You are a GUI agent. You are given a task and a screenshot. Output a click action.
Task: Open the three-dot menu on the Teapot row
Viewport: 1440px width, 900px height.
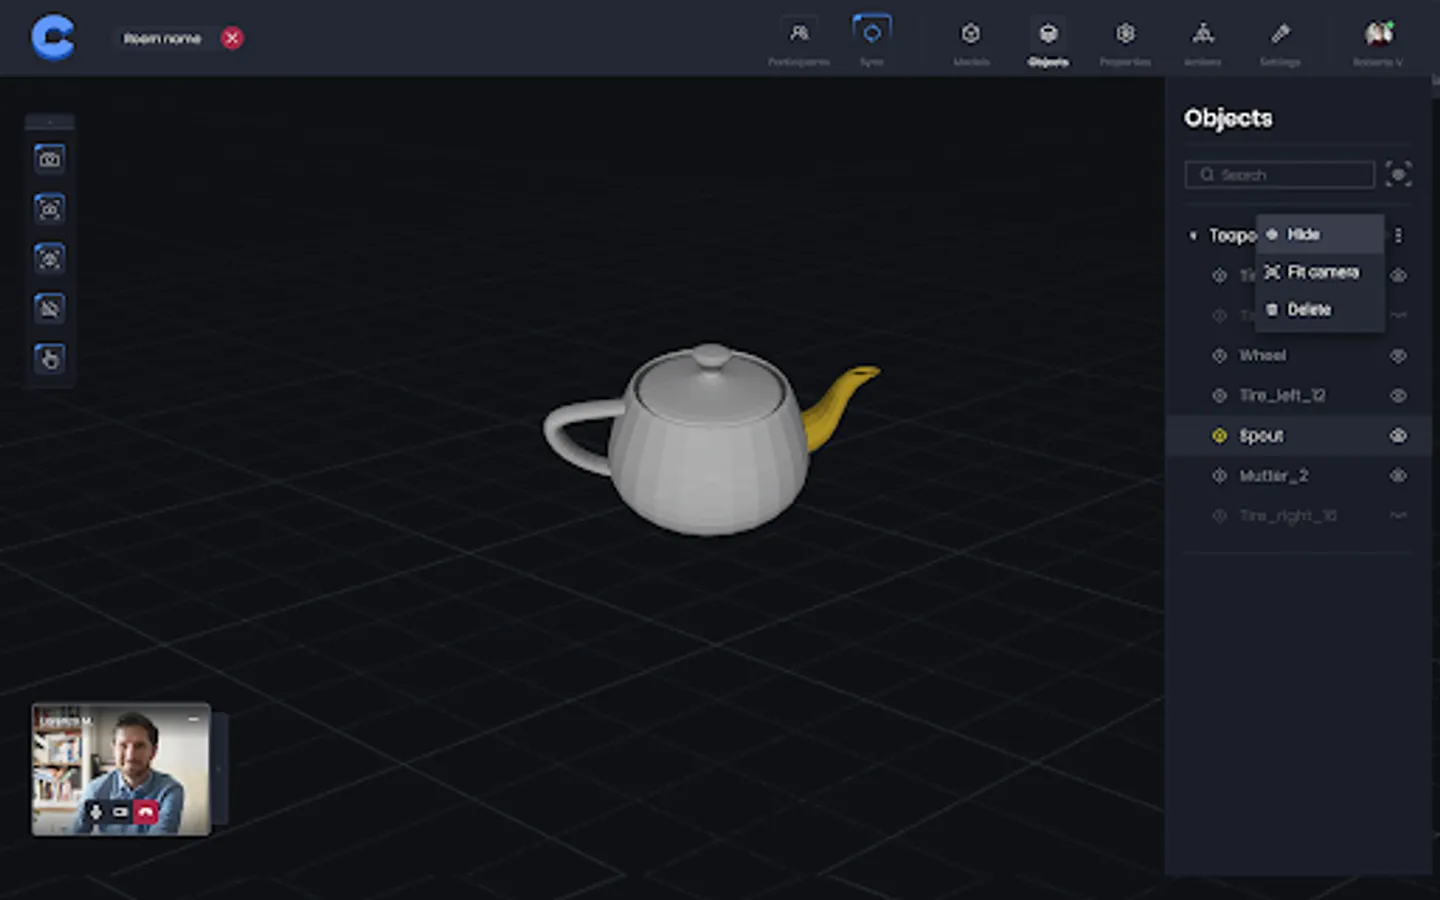click(x=1398, y=235)
